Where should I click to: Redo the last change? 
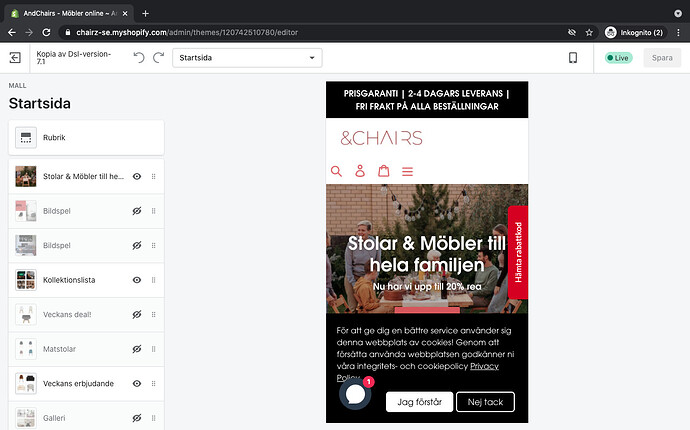(158, 58)
